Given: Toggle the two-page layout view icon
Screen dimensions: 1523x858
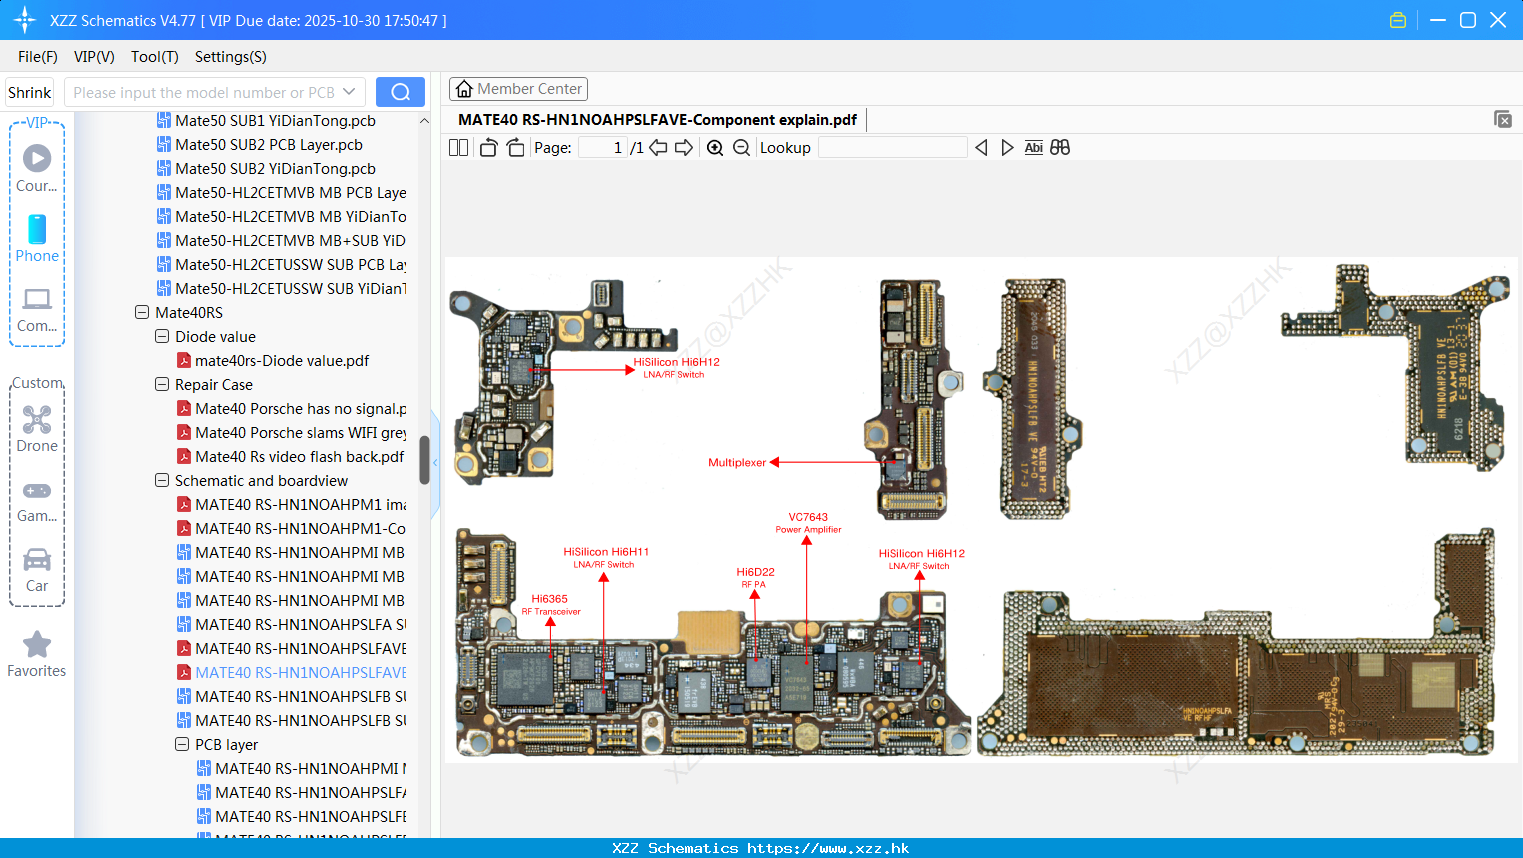Looking at the screenshot, I should [x=458, y=148].
